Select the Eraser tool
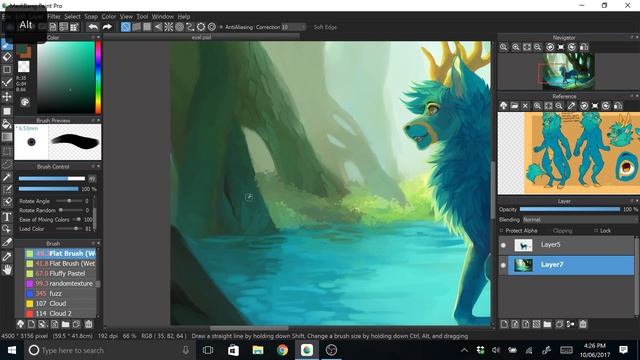Image resolution: width=640 pixels, height=360 pixels. (x=7, y=57)
